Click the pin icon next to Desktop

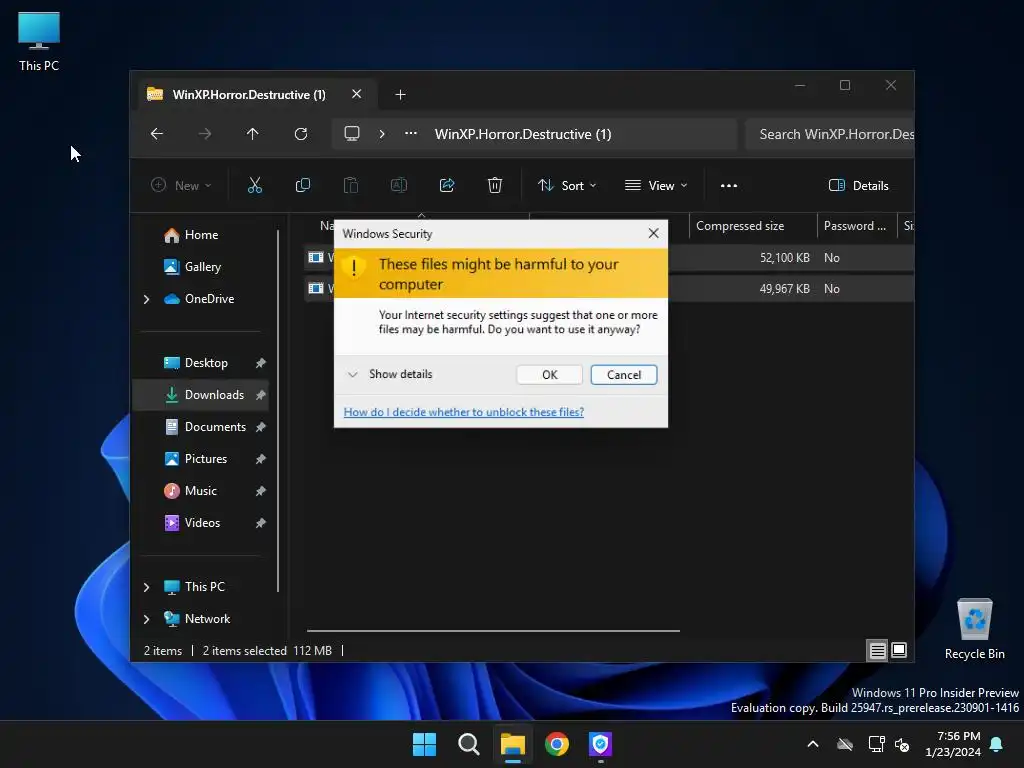click(x=261, y=363)
